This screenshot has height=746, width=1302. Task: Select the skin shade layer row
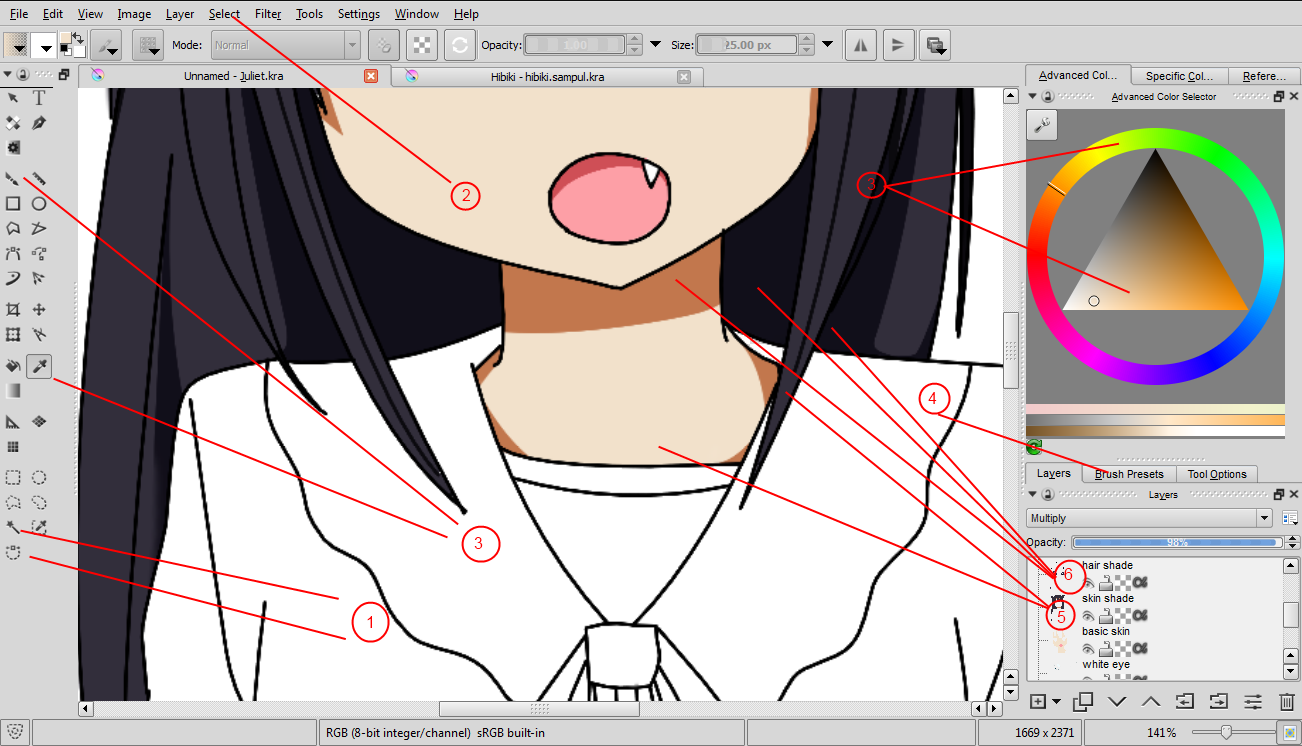coord(1155,607)
